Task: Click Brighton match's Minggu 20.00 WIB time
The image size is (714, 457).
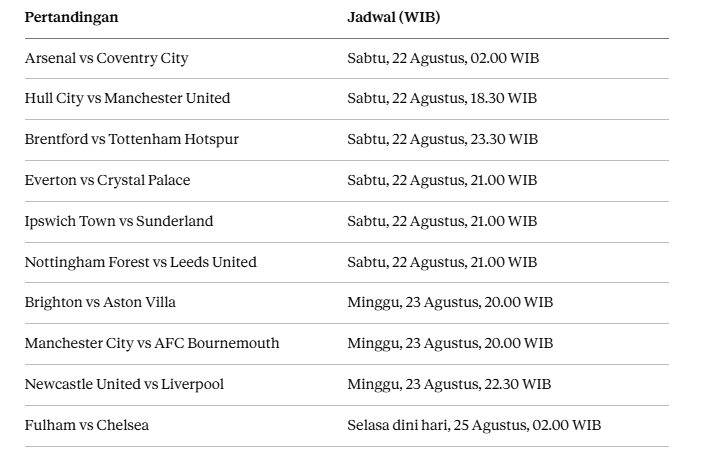Action: (x=450, y=302)
